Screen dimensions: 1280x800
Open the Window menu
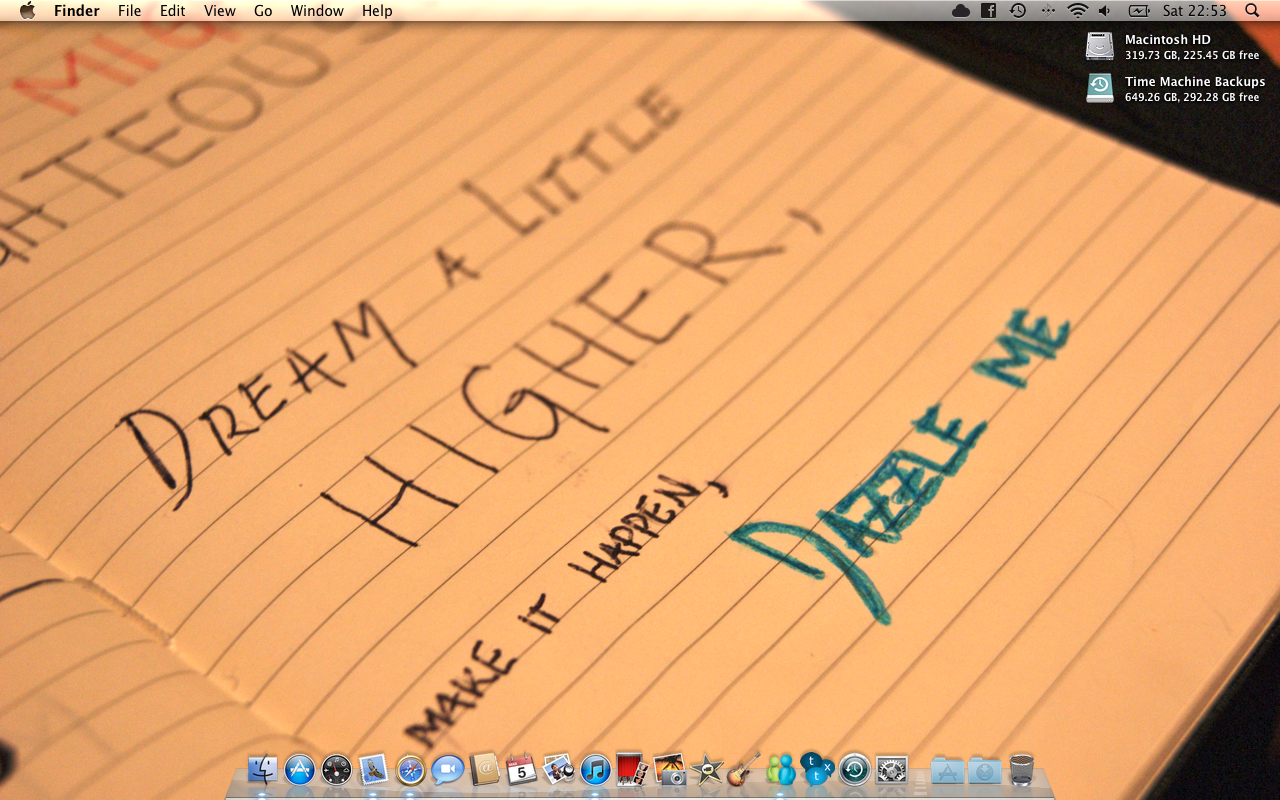[317, 11]
